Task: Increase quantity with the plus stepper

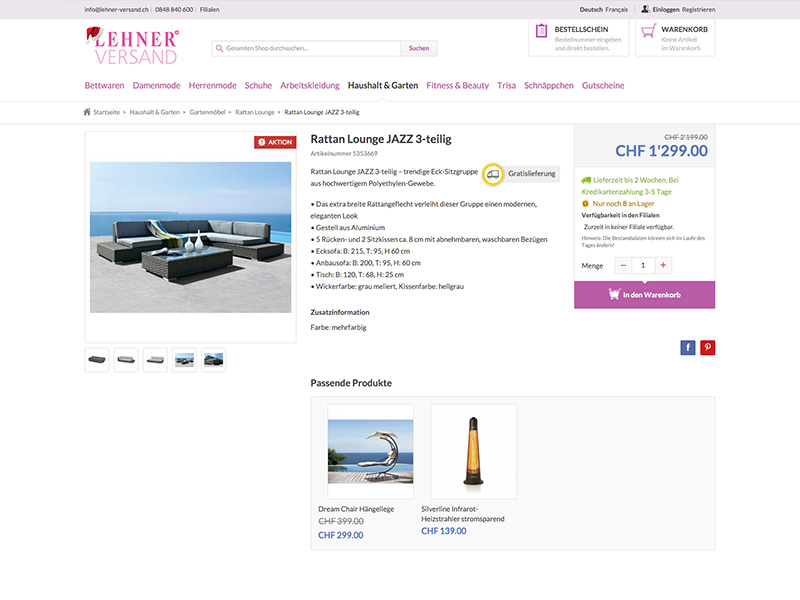Action: click(x=662, y=264)
